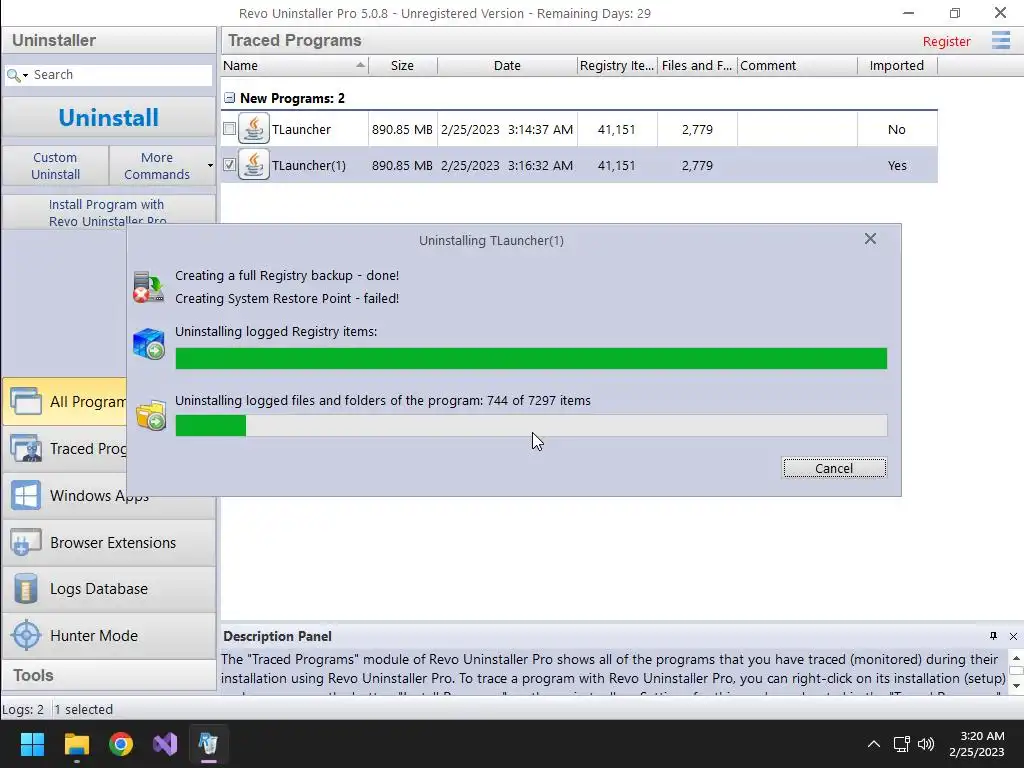Select the Hunter Mode label
Viewport: 1024px width, 768px height.
[94, 636]
